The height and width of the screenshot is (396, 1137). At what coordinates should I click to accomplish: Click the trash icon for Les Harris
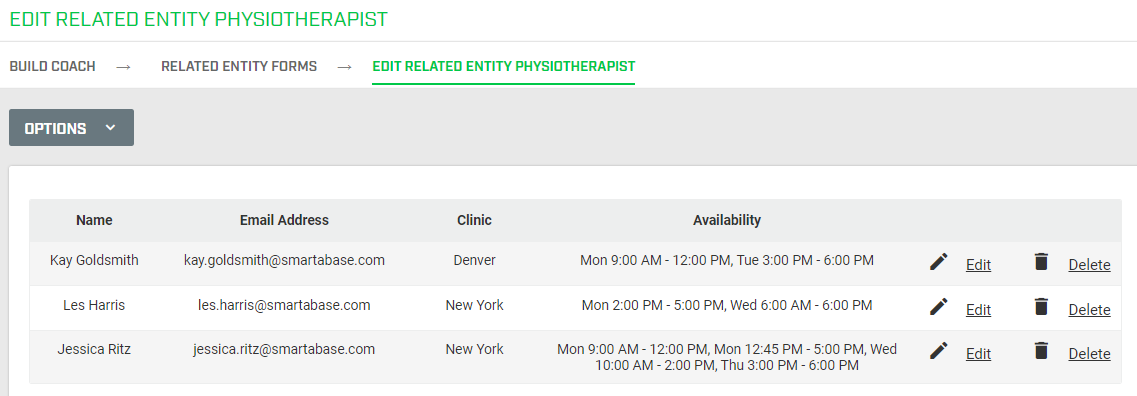click(x=1041, y=307)
